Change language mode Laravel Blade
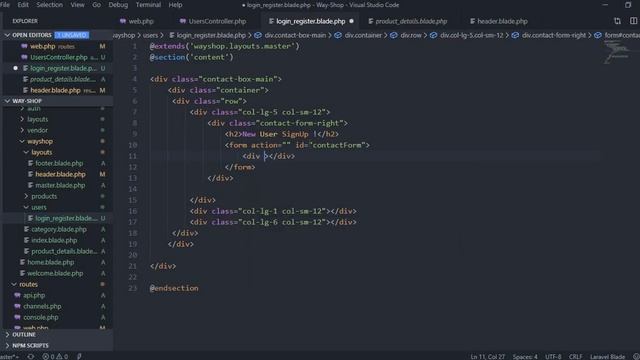 (x=607, y=356)
